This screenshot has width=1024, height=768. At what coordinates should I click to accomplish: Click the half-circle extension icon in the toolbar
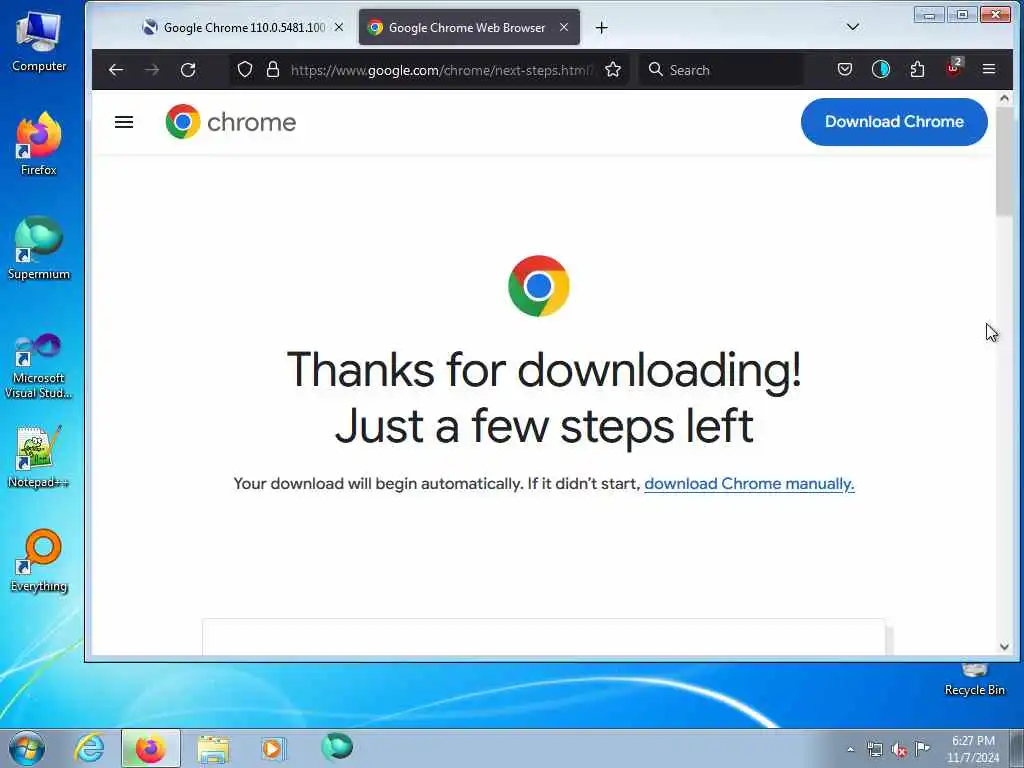880,69
